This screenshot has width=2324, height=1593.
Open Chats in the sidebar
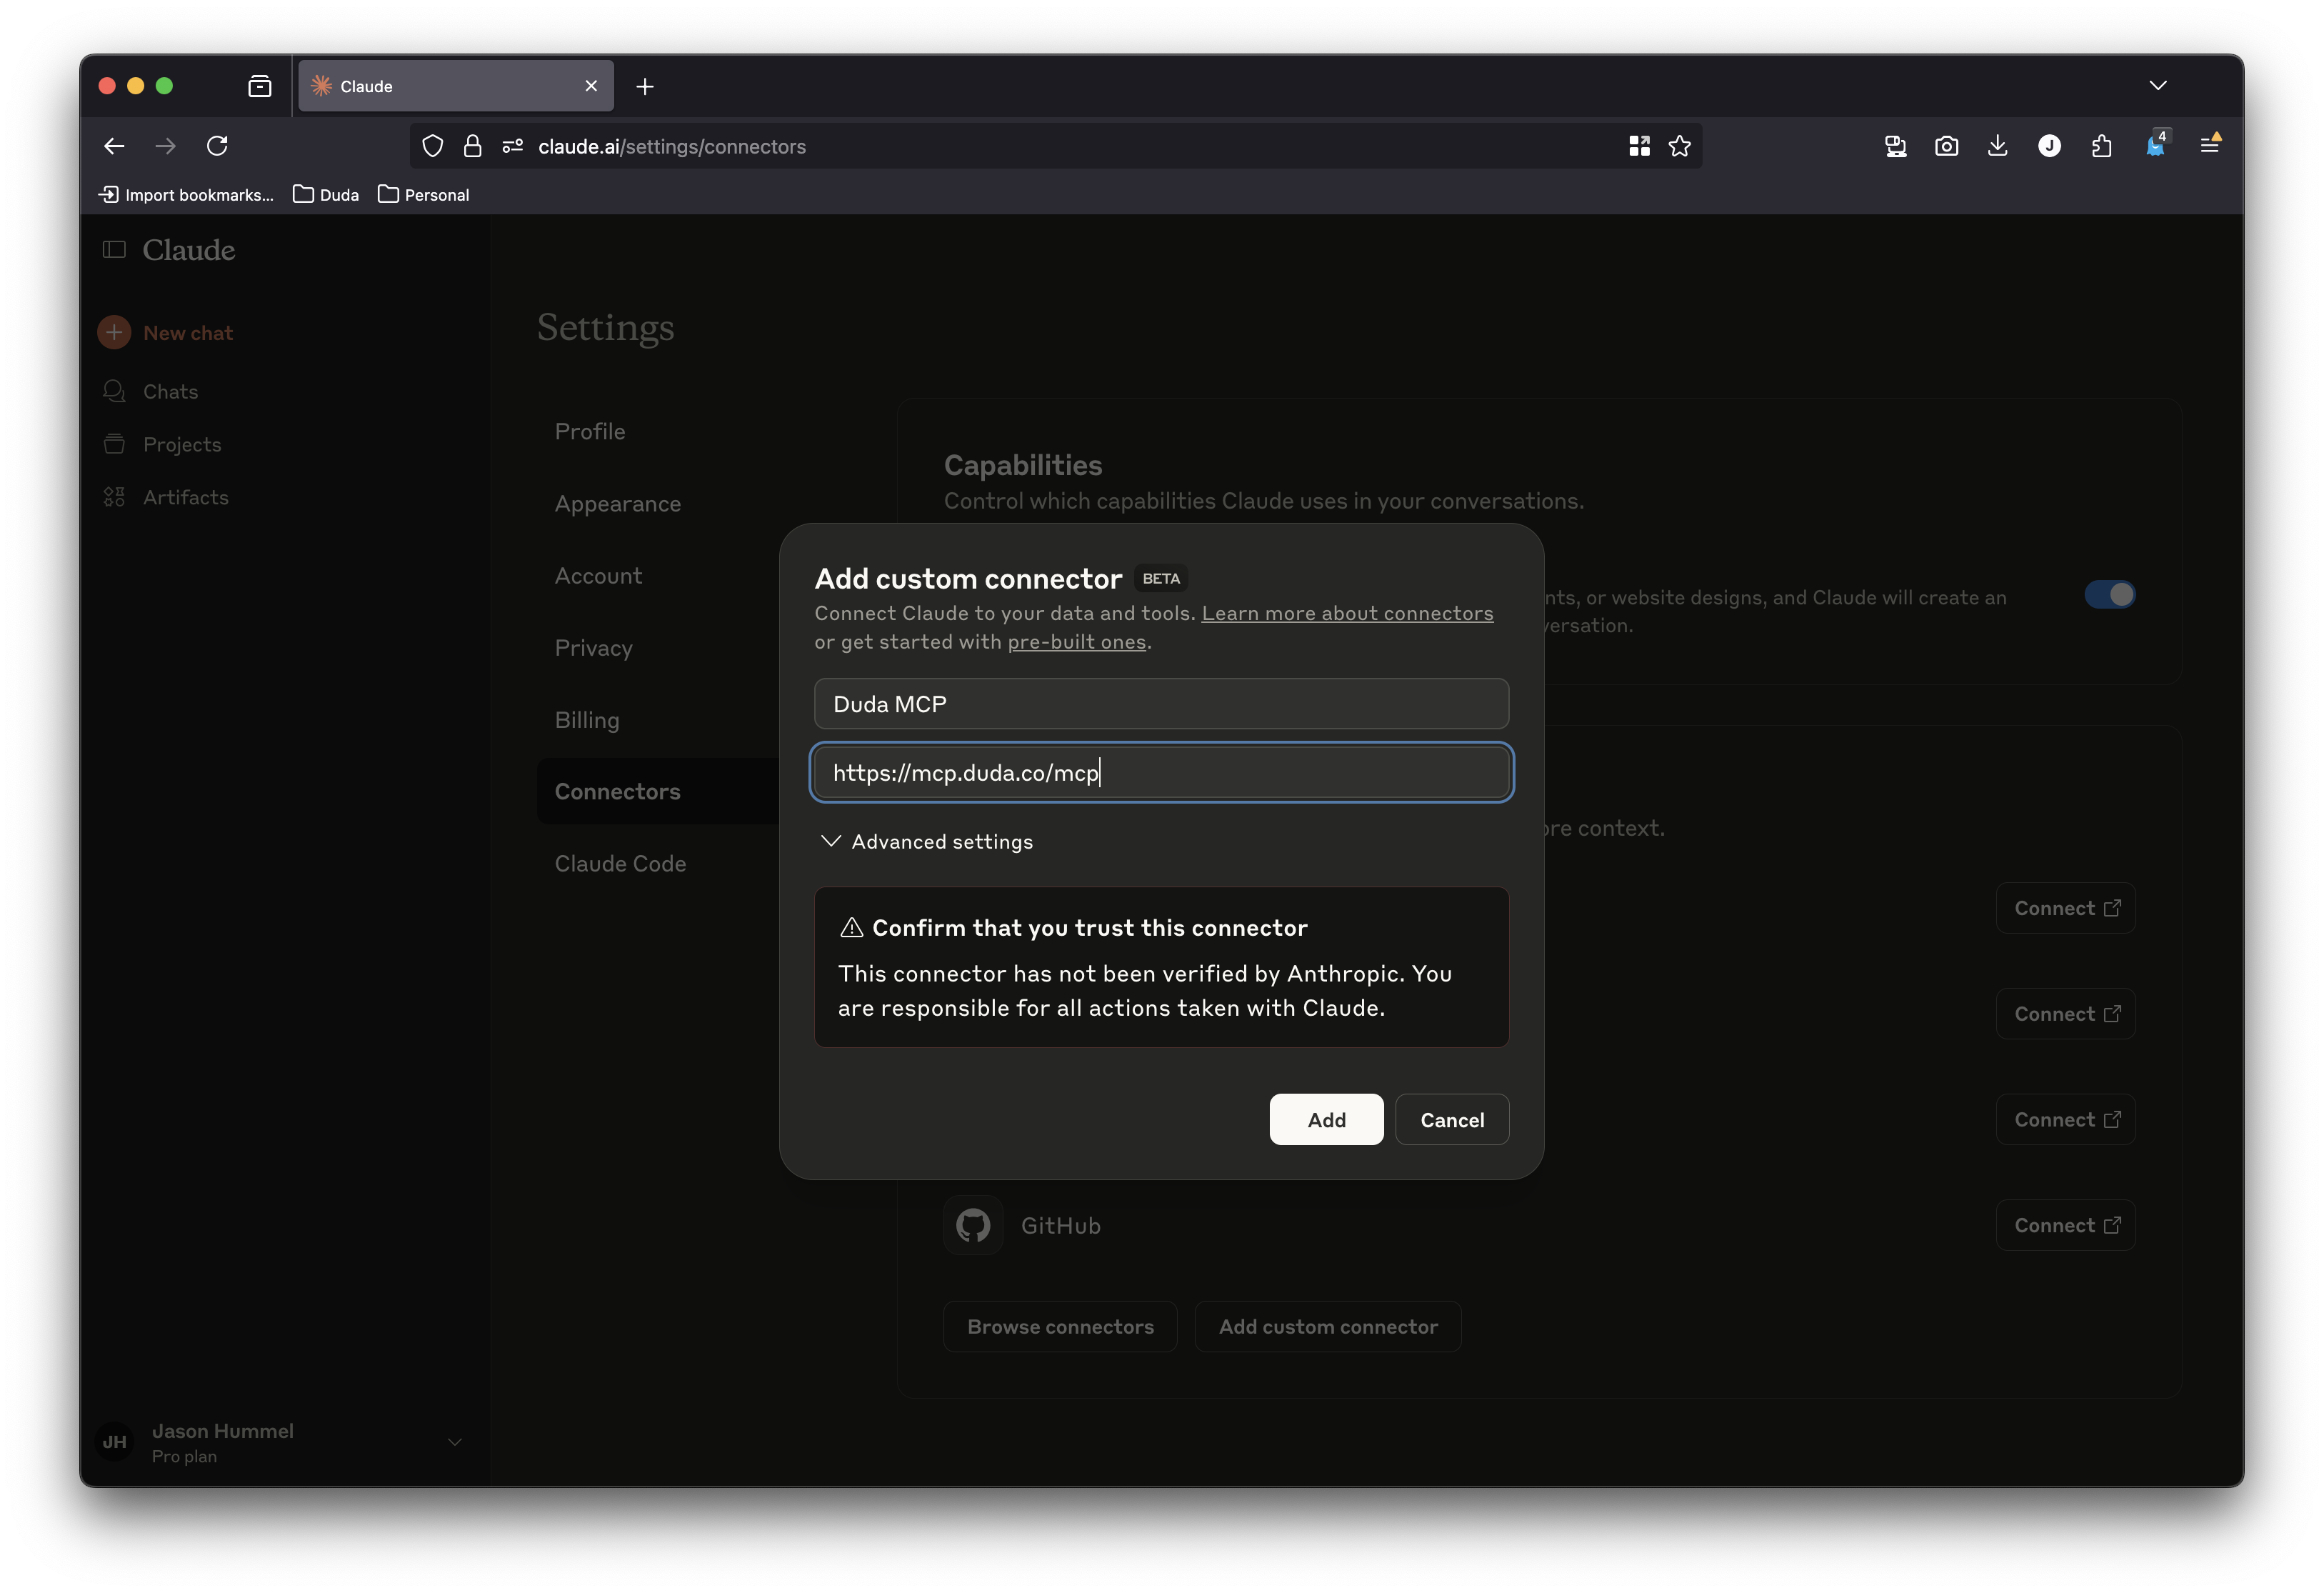click(151, 391)
